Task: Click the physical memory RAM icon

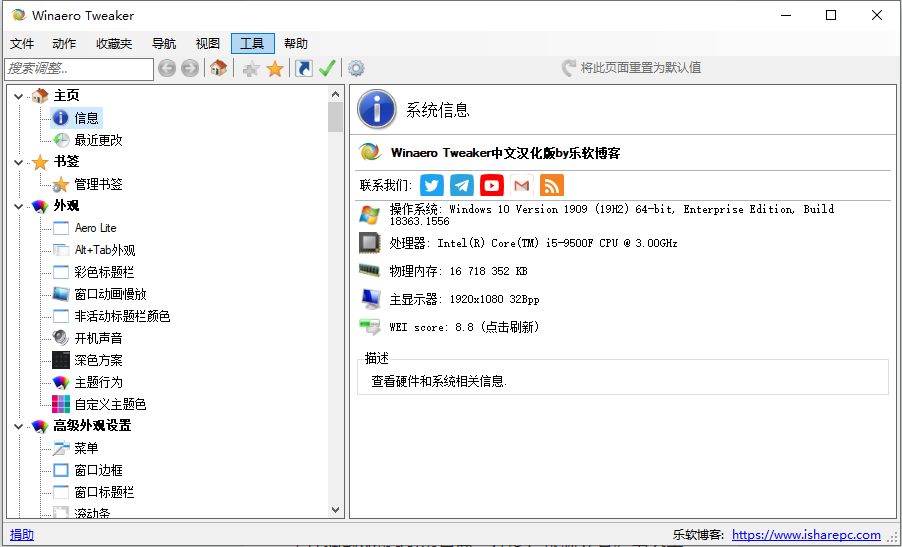Action: point(370,270)
